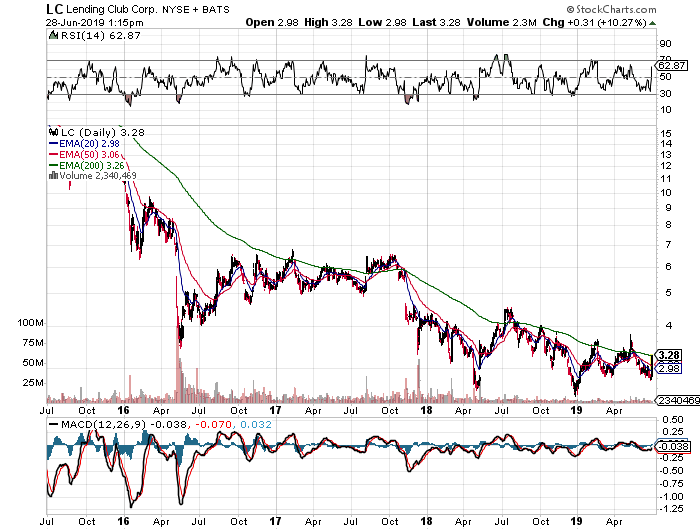Click the MACD(12,26,9) legend label
Viewport: 700px width, 530px height.
coord(104,424)
